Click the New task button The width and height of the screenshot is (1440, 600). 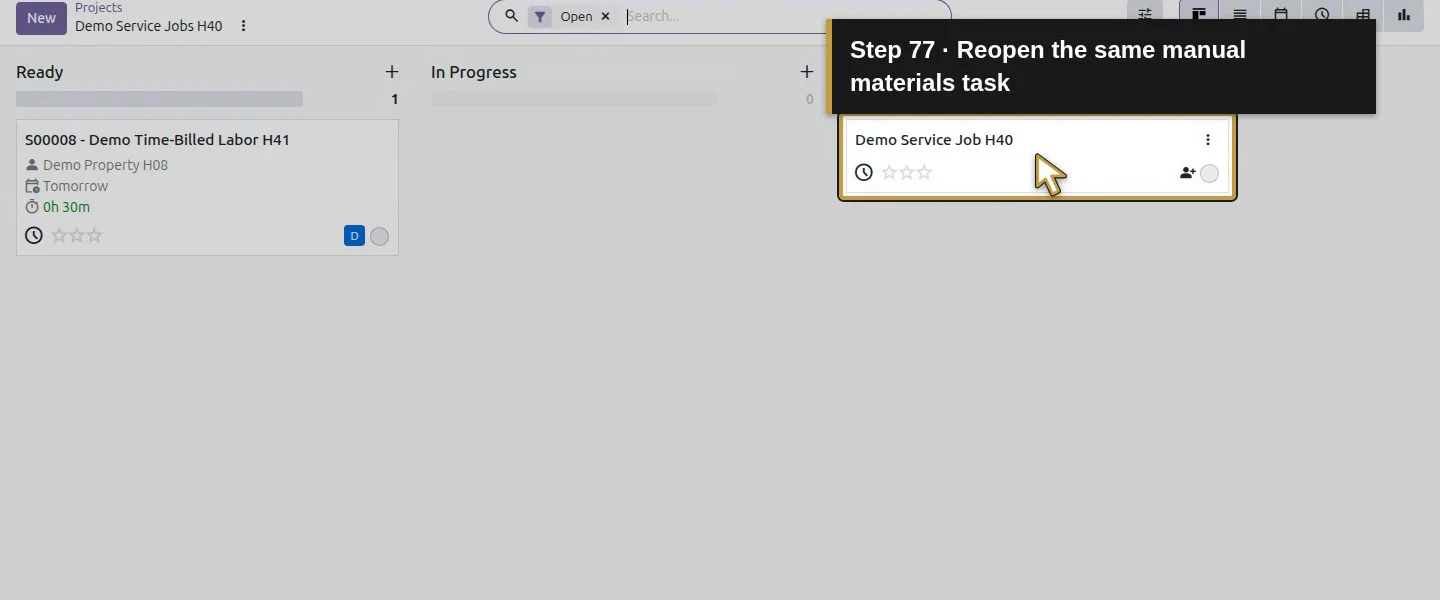click(41, 18)
